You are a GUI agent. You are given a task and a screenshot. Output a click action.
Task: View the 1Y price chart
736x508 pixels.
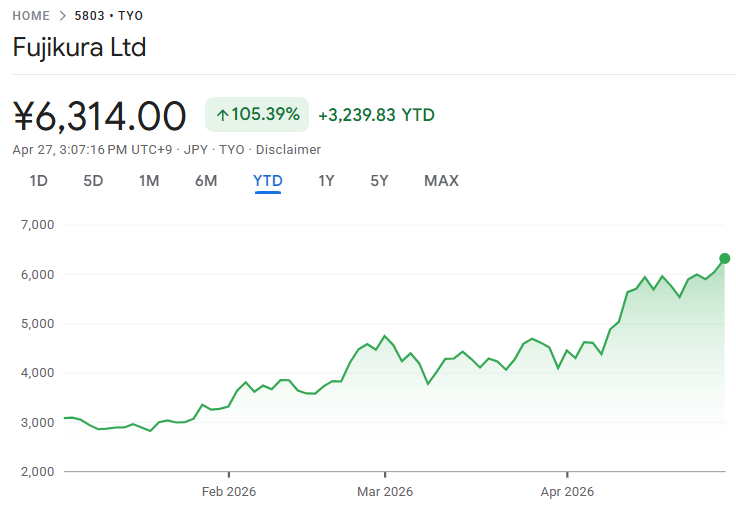pyautogui.click(x=326, y=181)
